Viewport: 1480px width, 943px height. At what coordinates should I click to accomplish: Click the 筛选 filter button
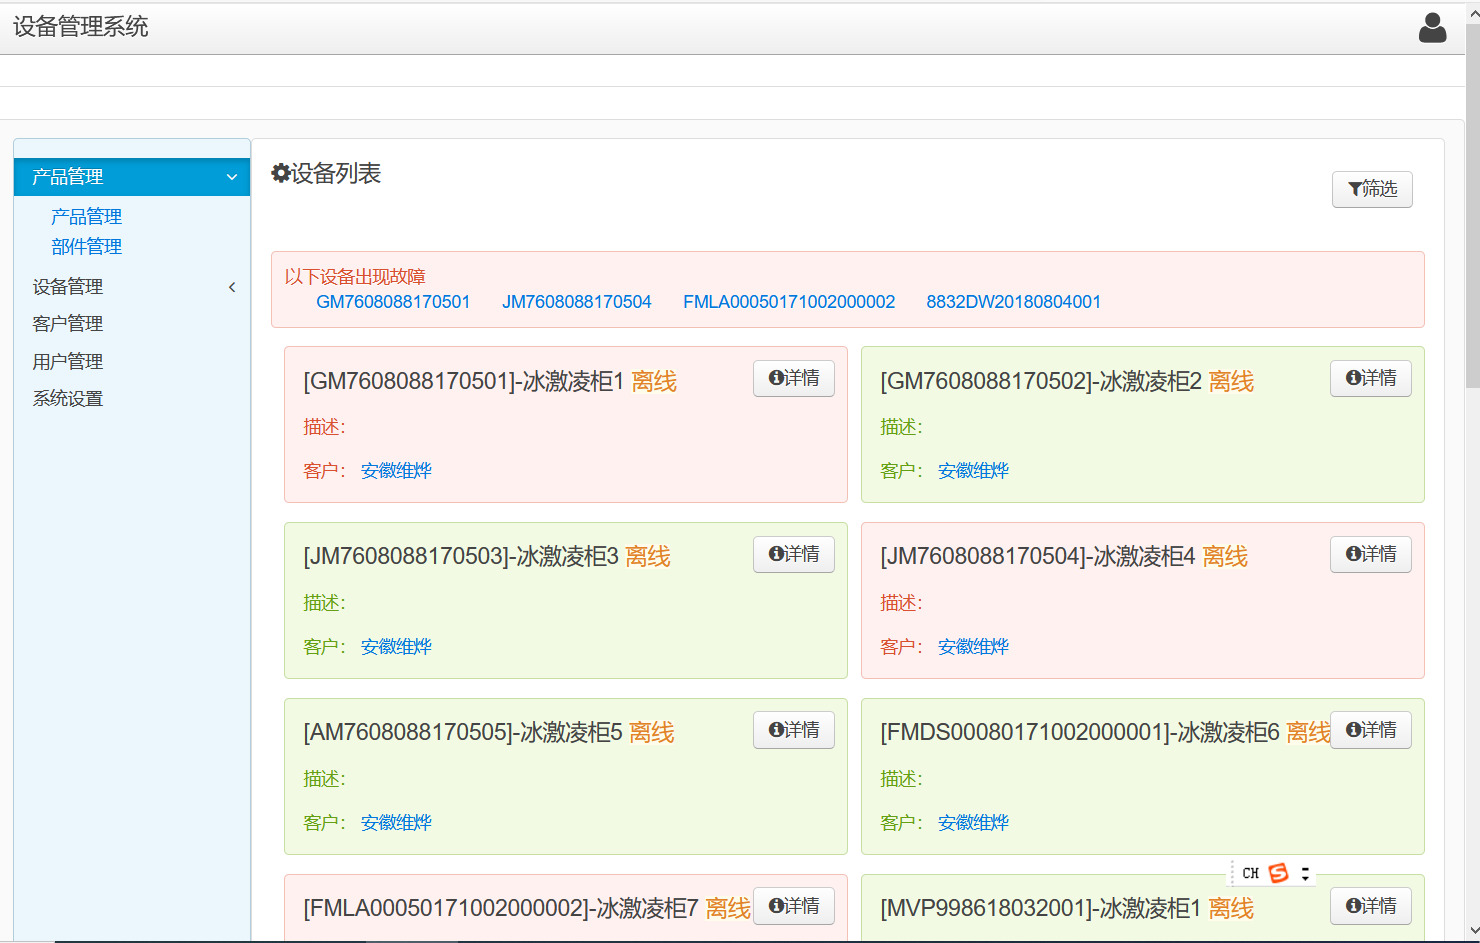[x=1372, y=189]
